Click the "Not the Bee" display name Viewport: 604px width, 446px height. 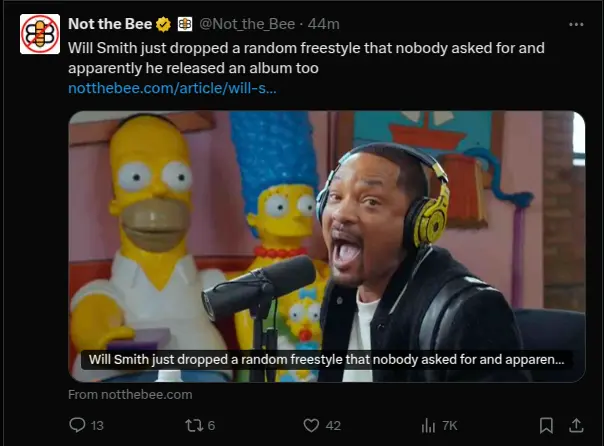coord(110,24)
